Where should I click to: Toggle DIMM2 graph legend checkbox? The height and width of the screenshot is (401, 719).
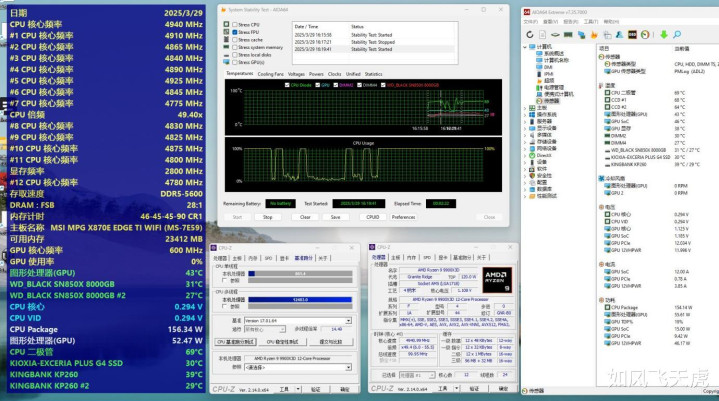pyautogui.click(x=336, y=85)
